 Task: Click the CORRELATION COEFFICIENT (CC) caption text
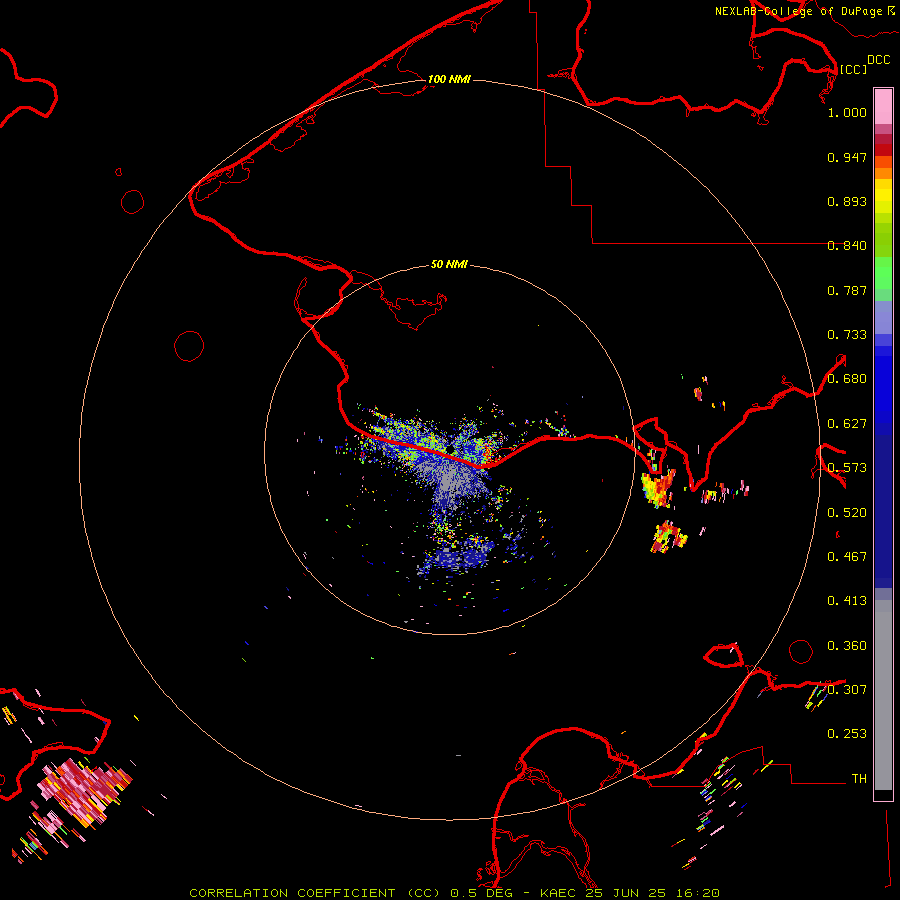coord(315,893)
